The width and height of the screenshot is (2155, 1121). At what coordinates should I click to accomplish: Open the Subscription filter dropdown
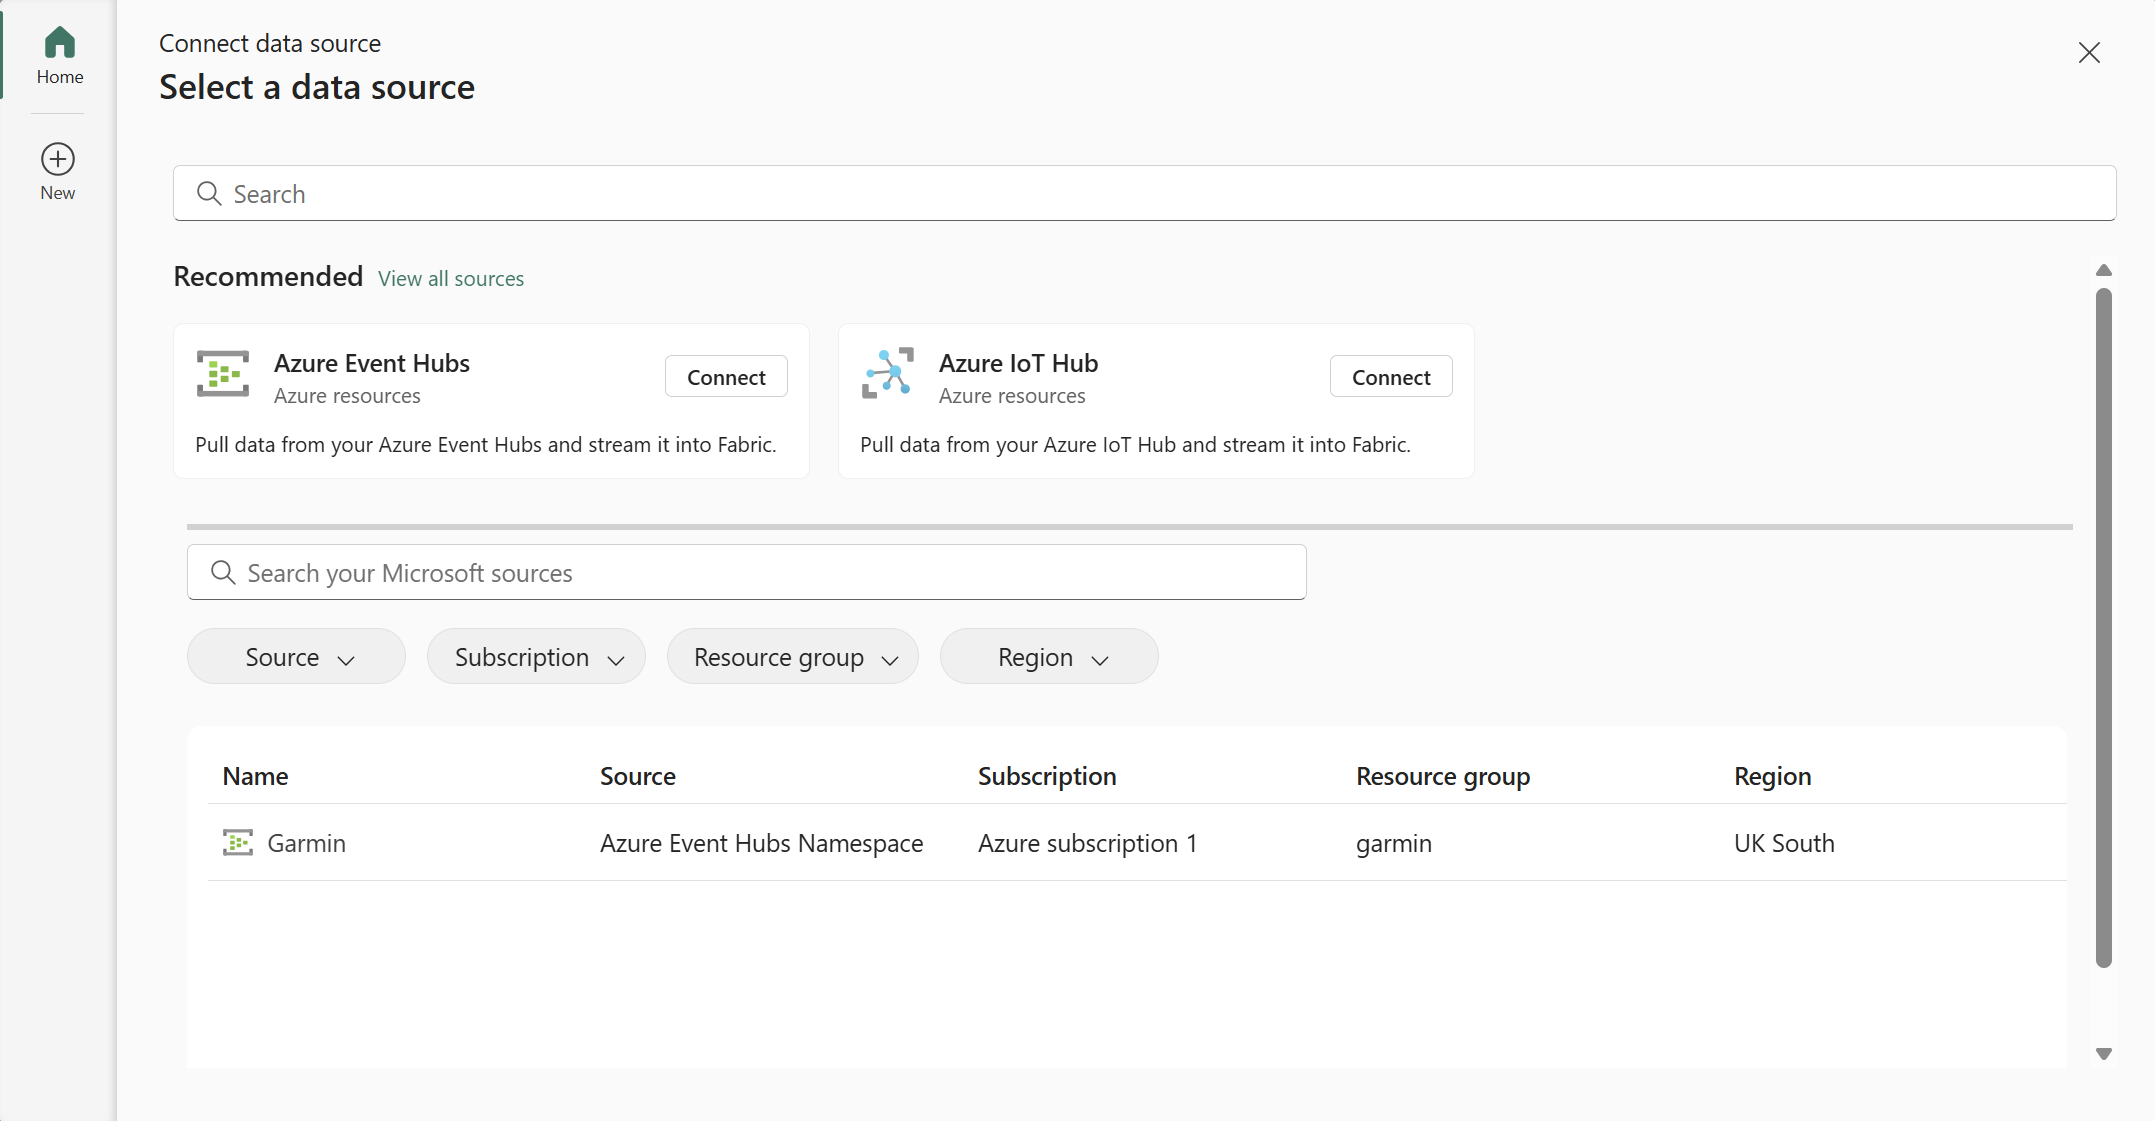coord(536,657)
